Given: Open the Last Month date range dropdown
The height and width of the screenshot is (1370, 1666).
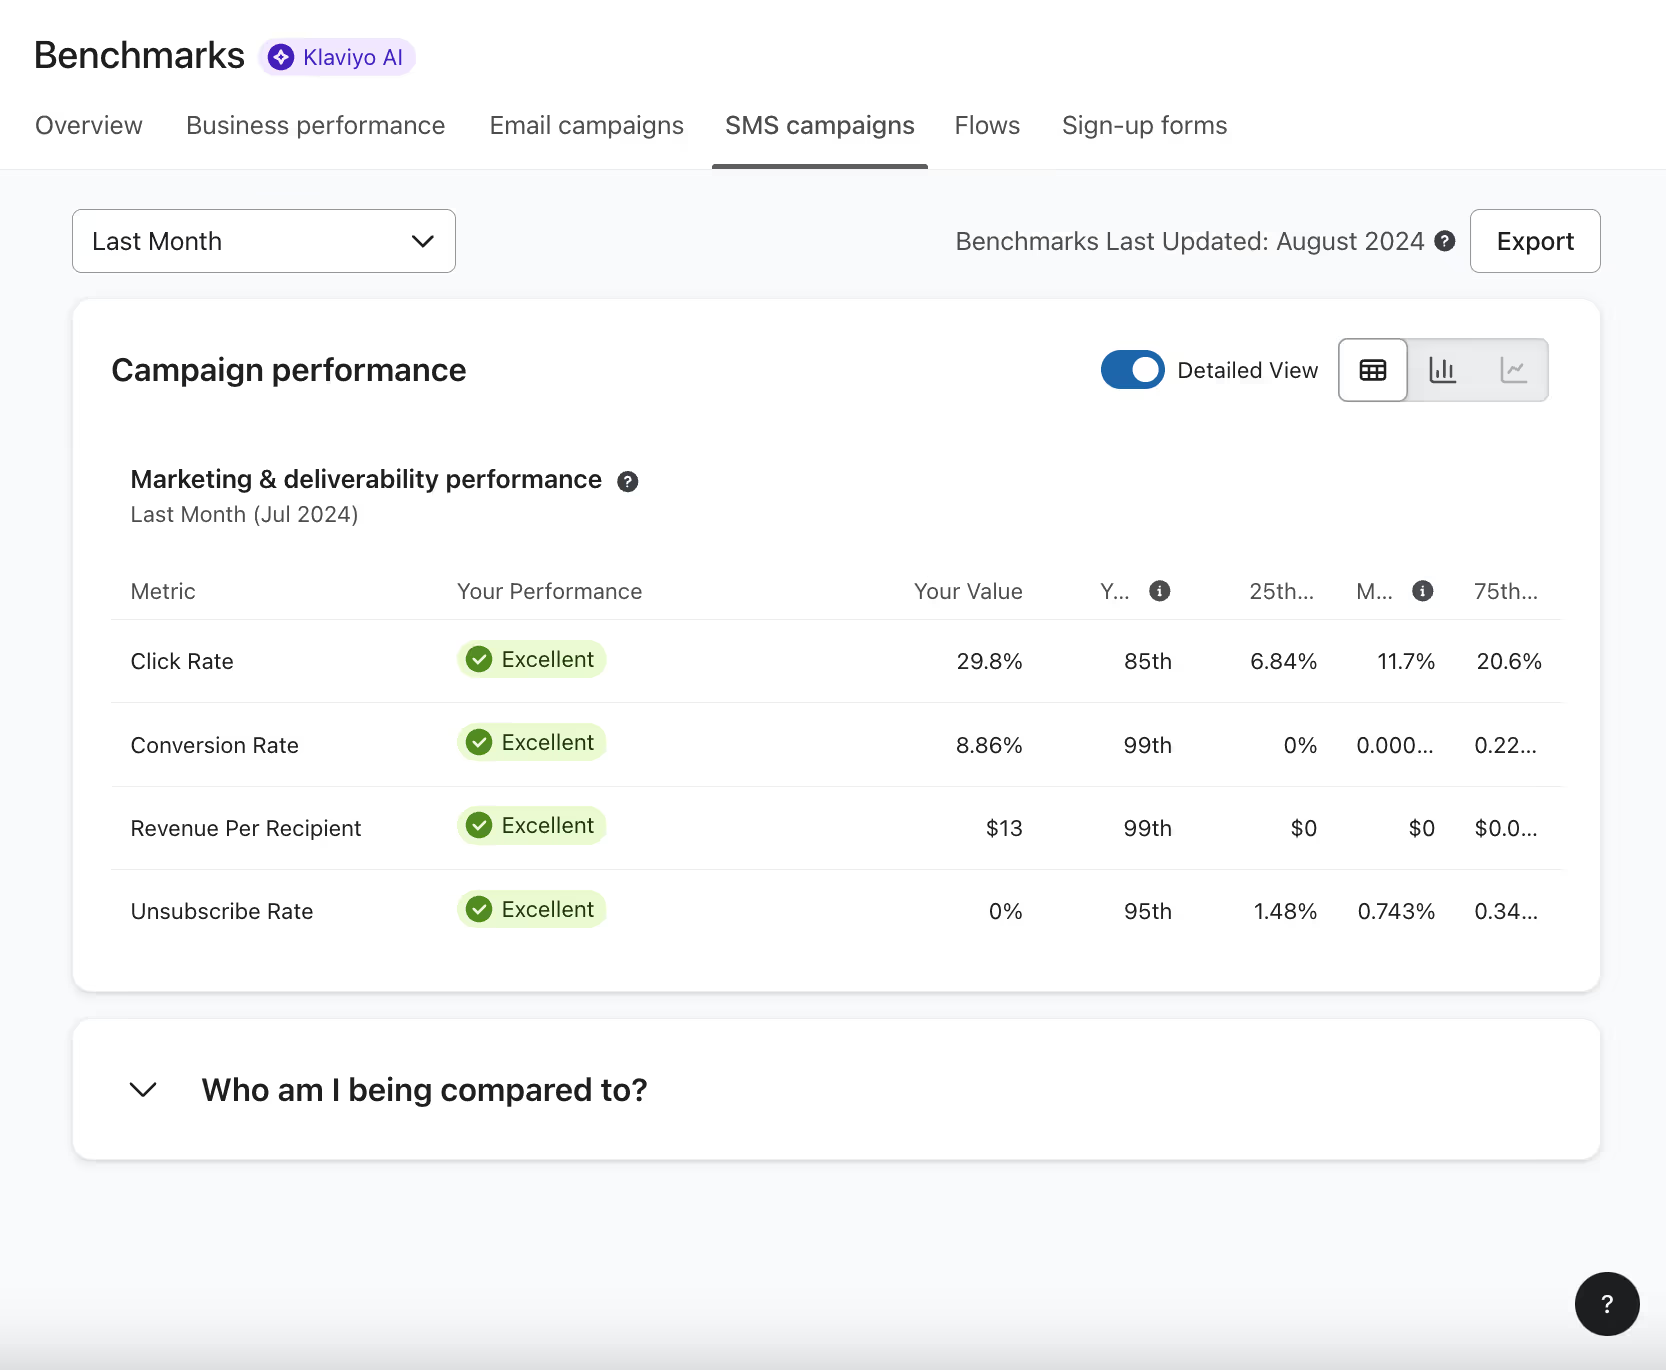Looking at the screenshot, I should (264, 241).
